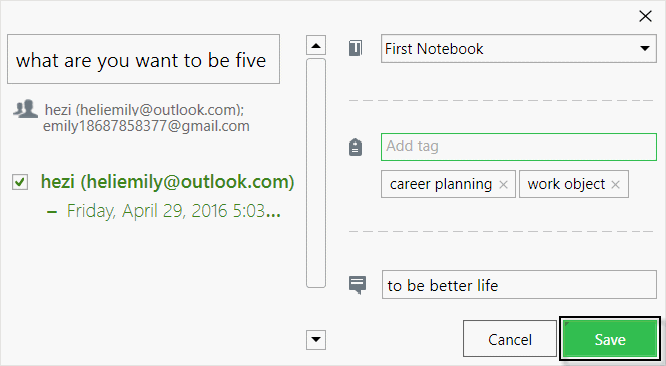This screenshot has height=366, width=666.
Task: Click the vertical scrollbar thumb
Action: (316, 173)
